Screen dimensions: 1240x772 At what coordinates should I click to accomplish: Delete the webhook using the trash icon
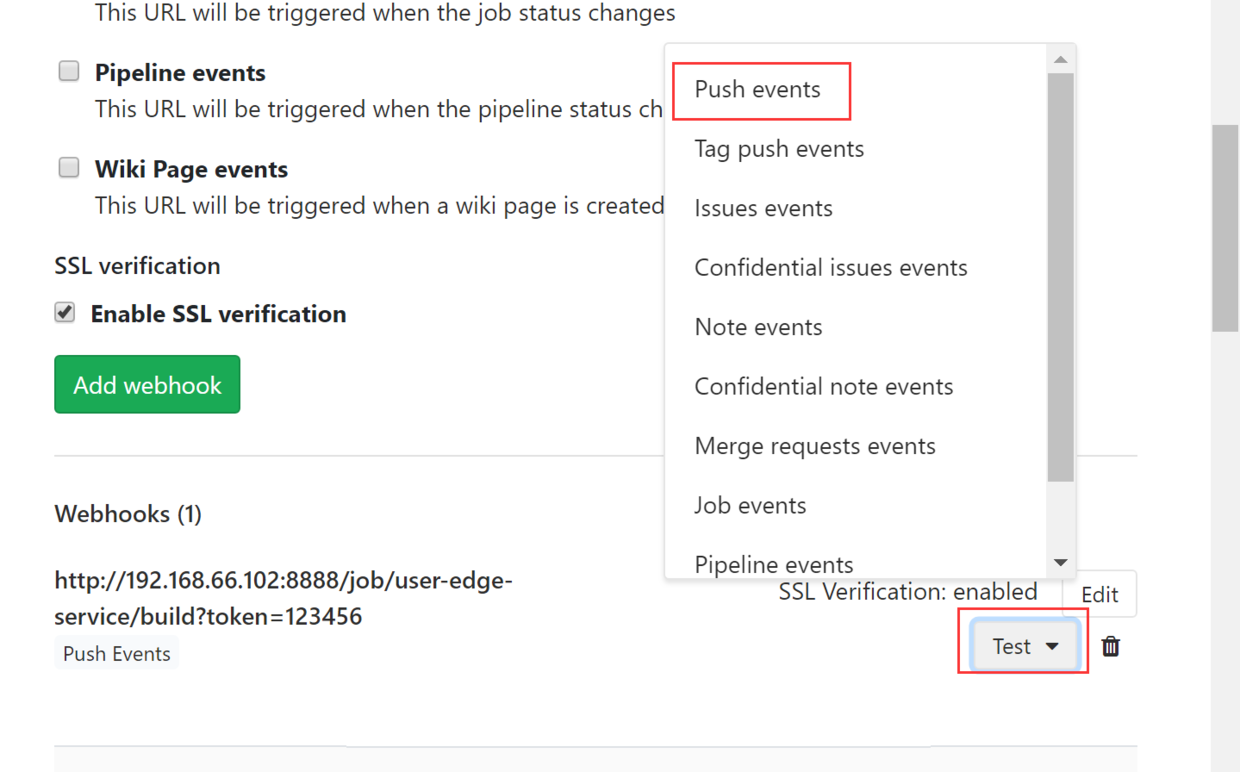pos(1110,646)
